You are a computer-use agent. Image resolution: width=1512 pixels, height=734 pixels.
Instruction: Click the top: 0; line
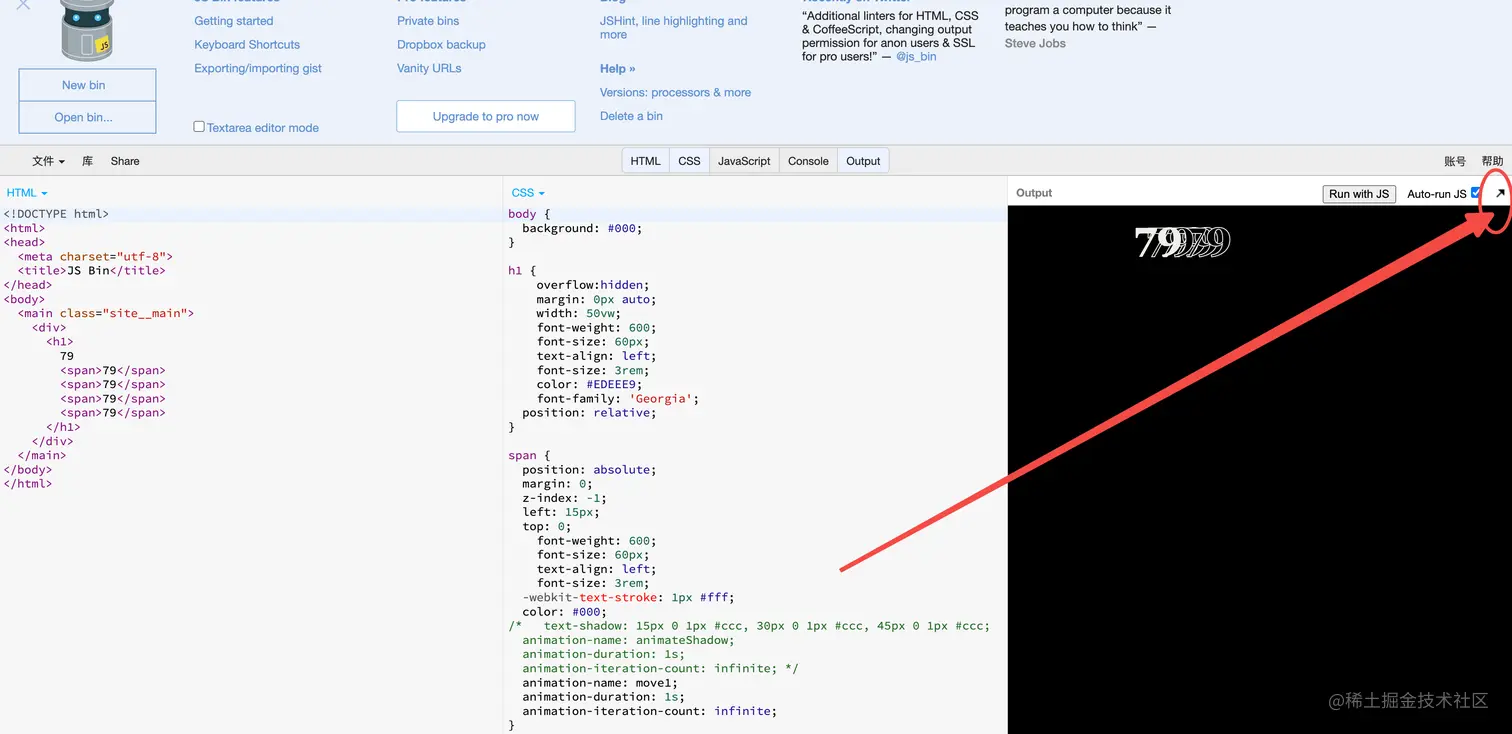(x=546, y=526)
